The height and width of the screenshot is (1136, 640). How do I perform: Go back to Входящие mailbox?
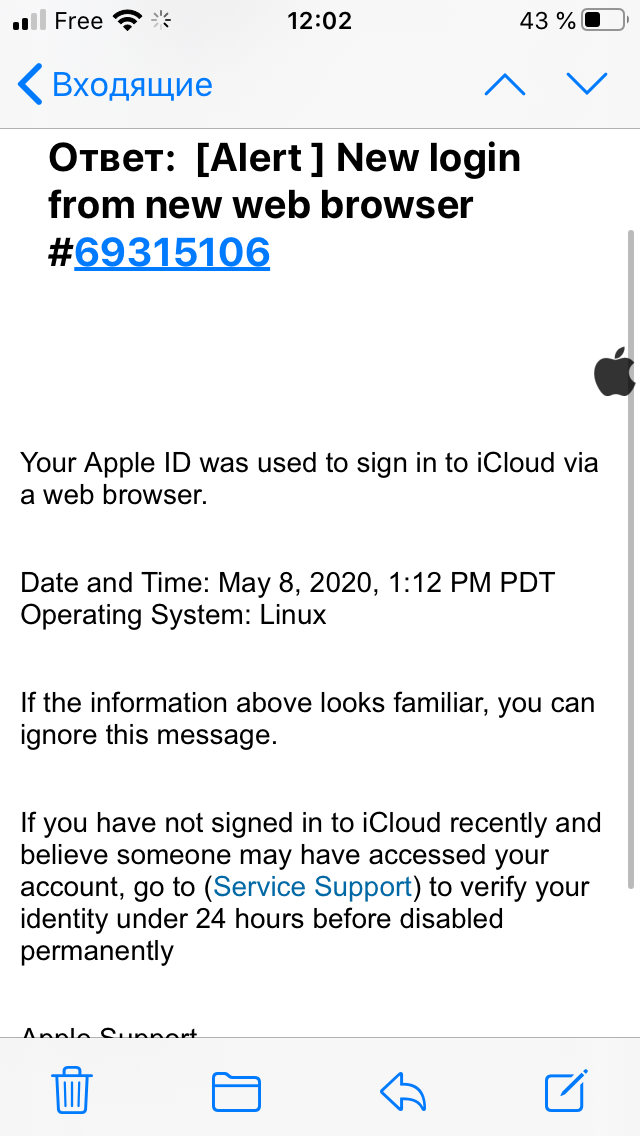131,85
